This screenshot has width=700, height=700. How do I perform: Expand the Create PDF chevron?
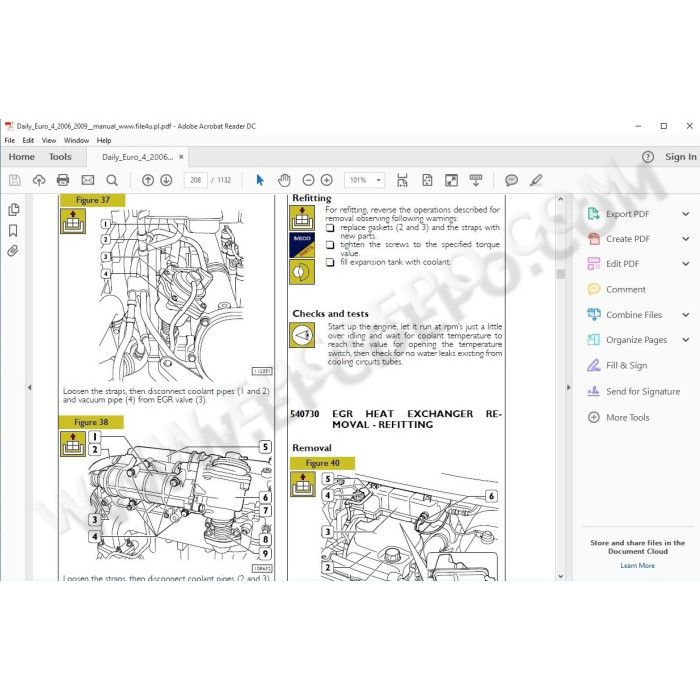(x=686, y=239)
